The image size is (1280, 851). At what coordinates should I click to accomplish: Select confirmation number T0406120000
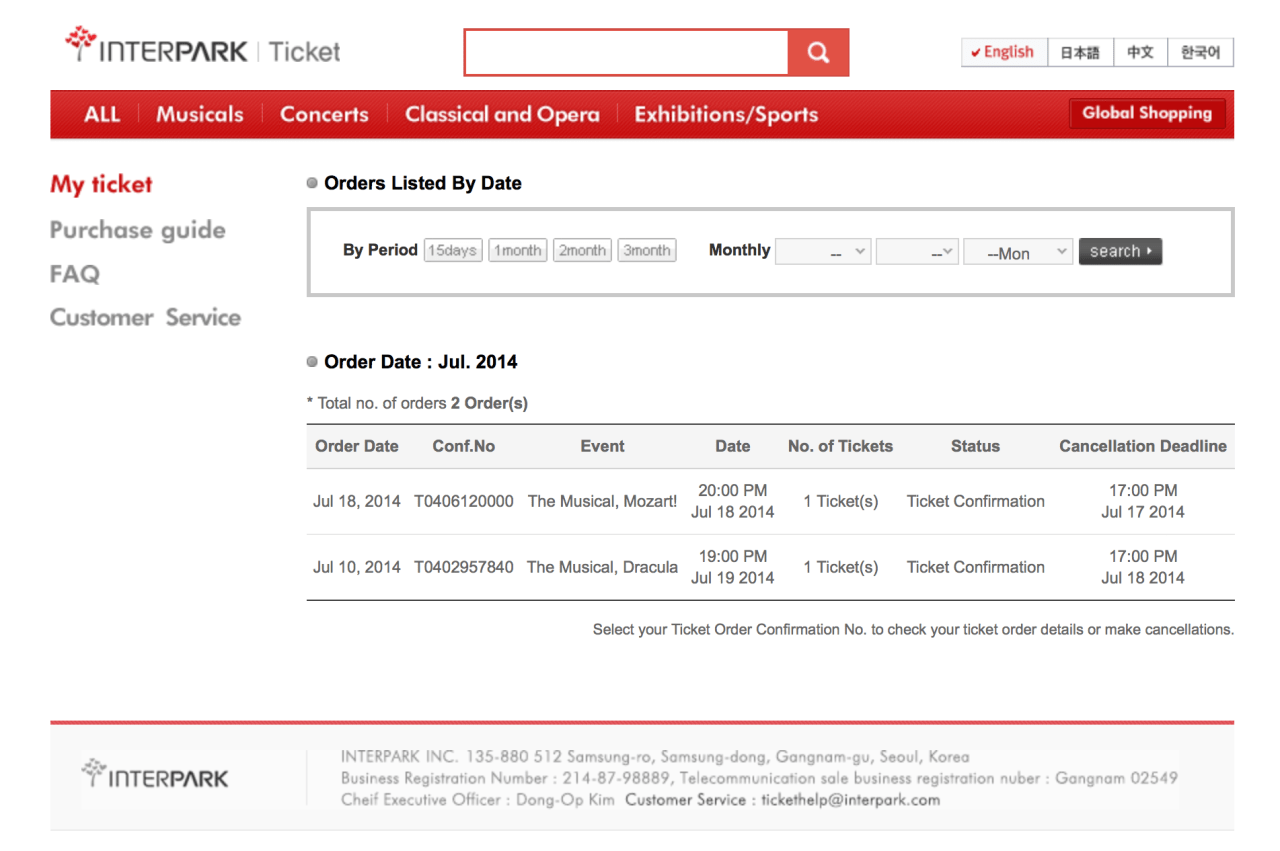tap(463, 501)
